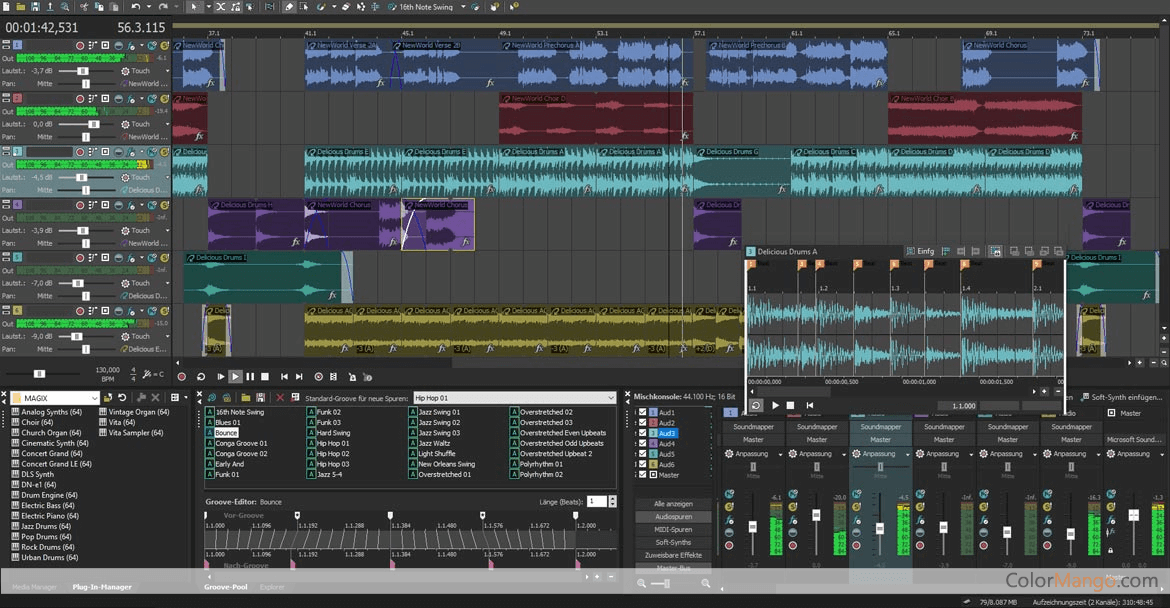Open the Standard-Groove Hip Hop 01 dropdown
The image size is (1170, 608).
click(x=611, y=398)
